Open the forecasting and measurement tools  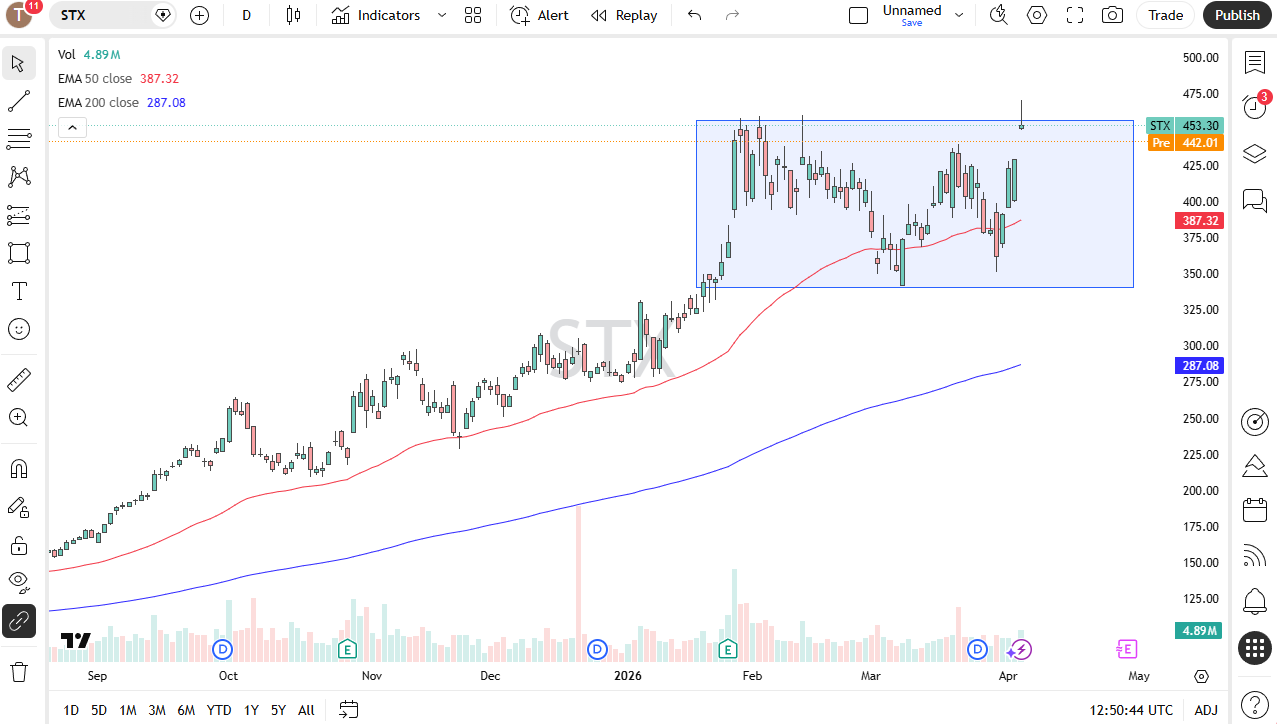click(x=18, y=215)
